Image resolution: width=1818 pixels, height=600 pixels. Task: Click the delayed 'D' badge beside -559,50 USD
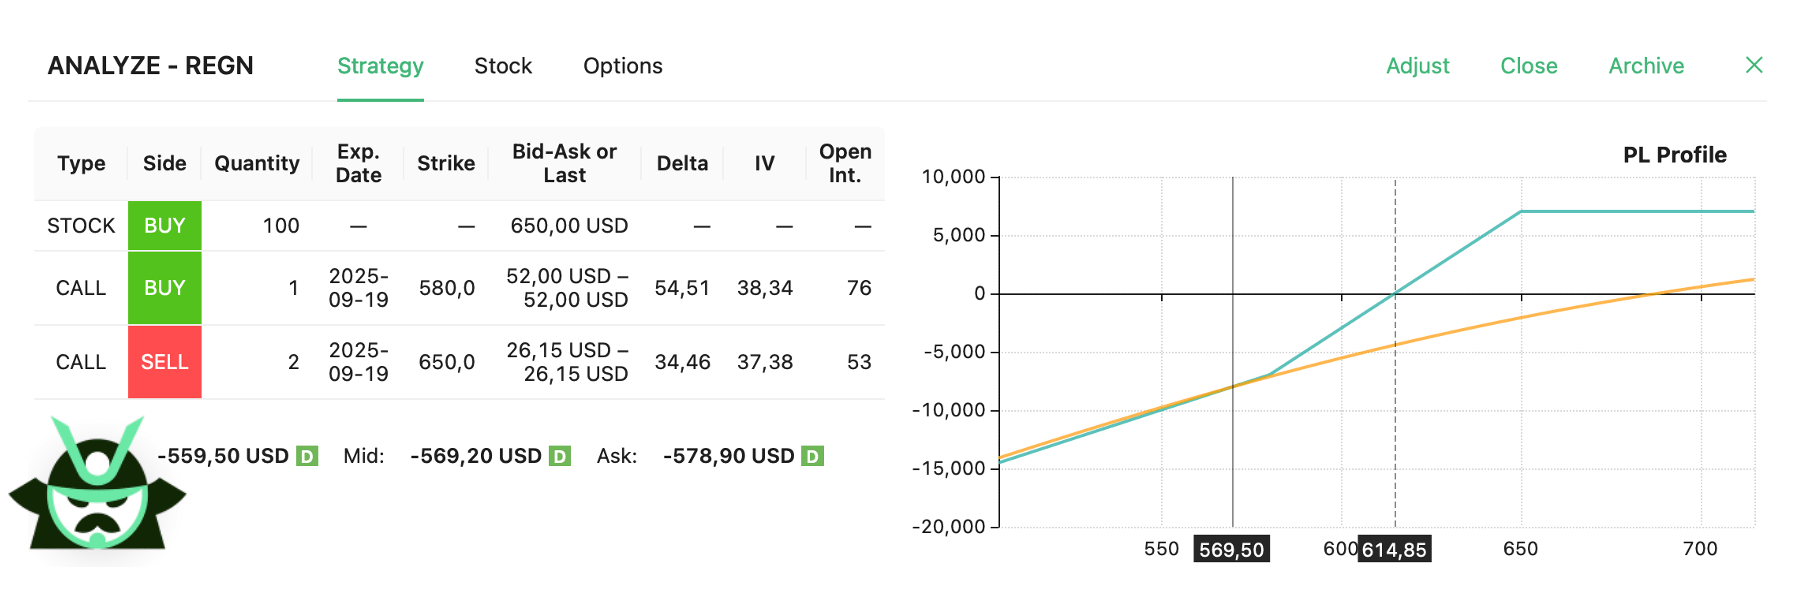307,456
